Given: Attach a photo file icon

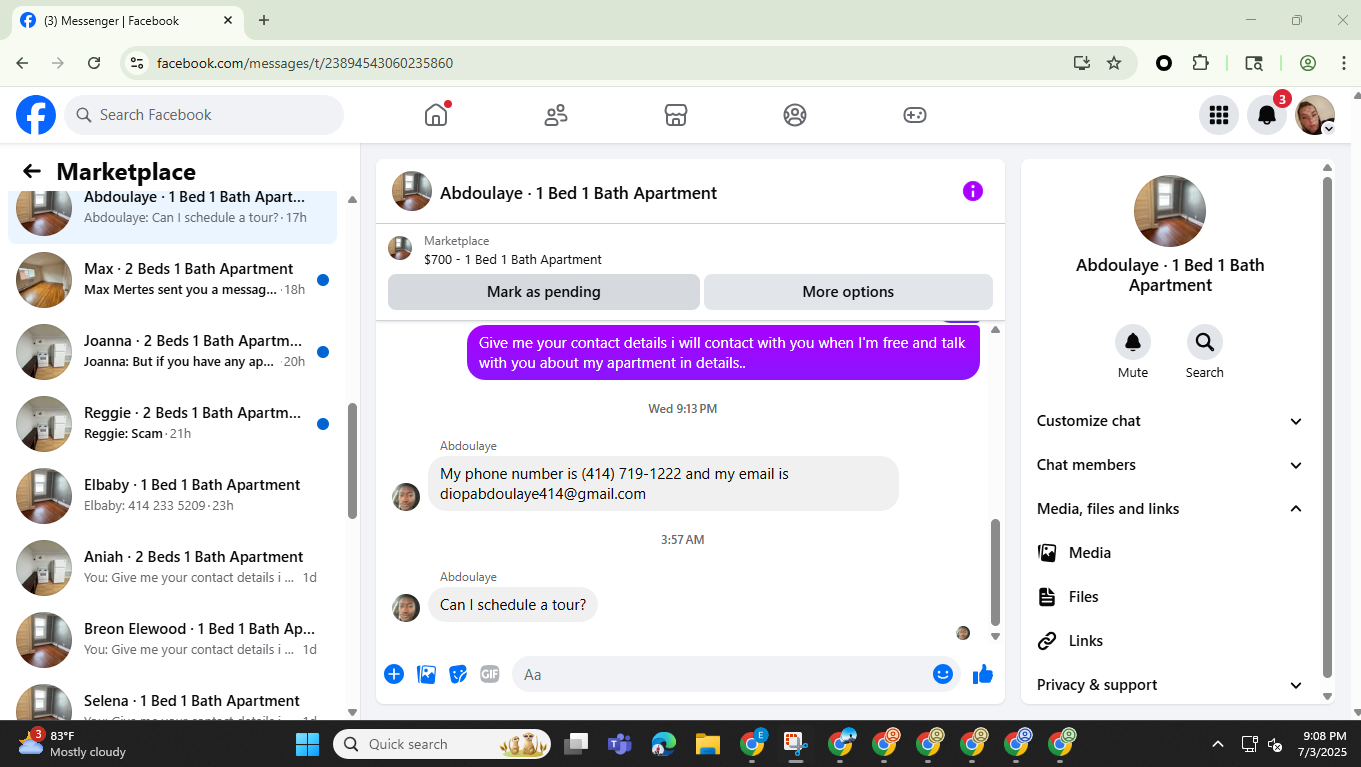Looking at the screenshot, I should click(x=427, y=674).
